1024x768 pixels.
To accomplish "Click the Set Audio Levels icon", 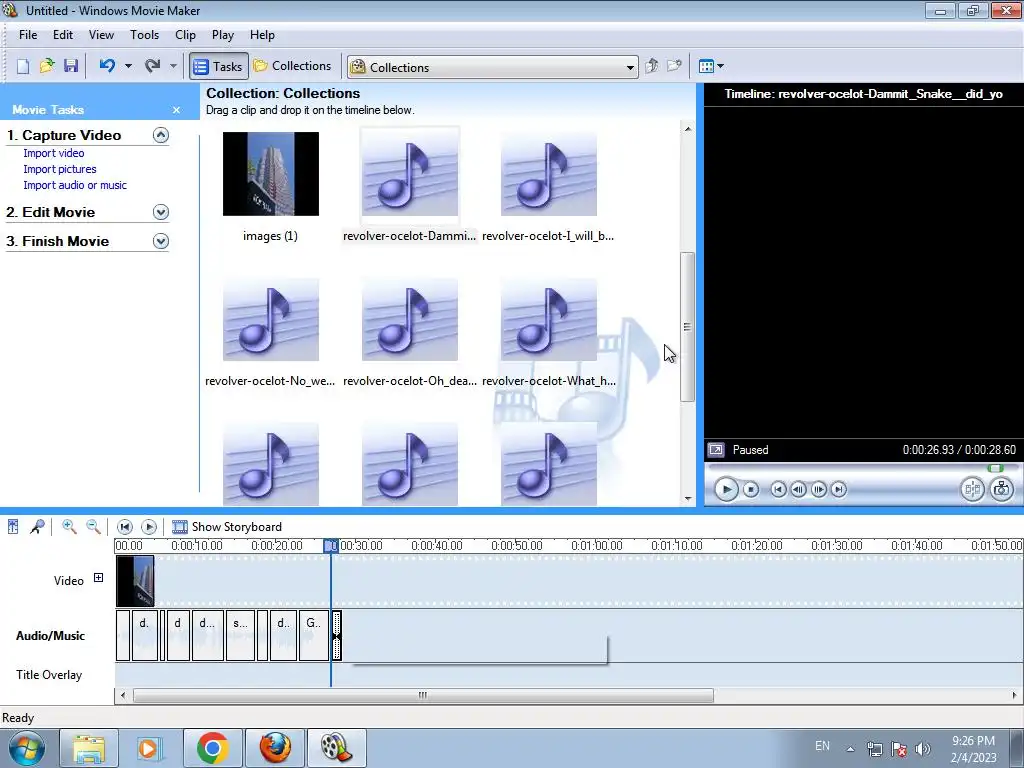I will coord(13,526).
